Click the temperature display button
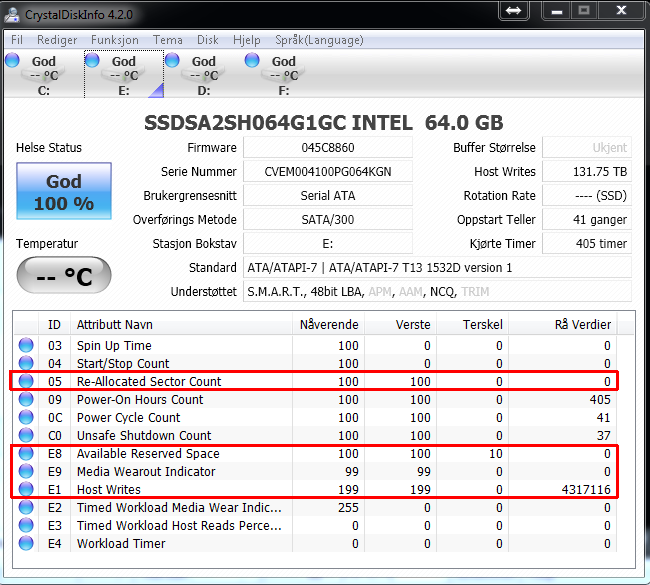This screenshot has width=650, height=585. pos(64,275)
